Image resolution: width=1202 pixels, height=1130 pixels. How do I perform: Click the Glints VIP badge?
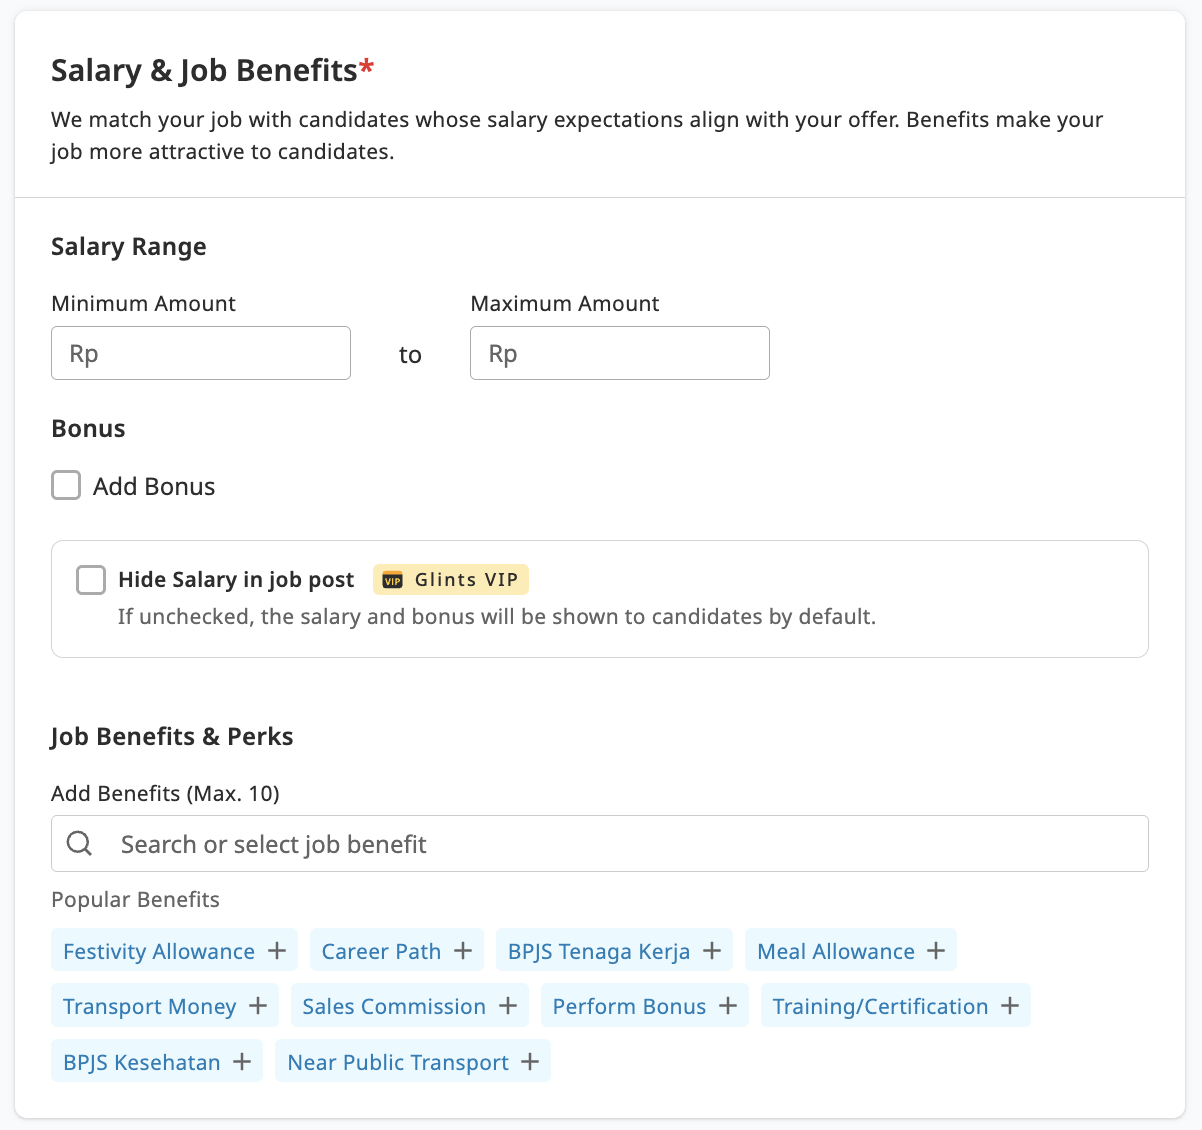(450, 579)
